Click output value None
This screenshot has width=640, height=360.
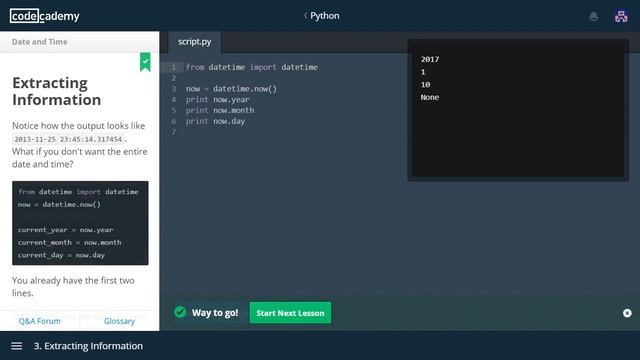tap(430, 97)
